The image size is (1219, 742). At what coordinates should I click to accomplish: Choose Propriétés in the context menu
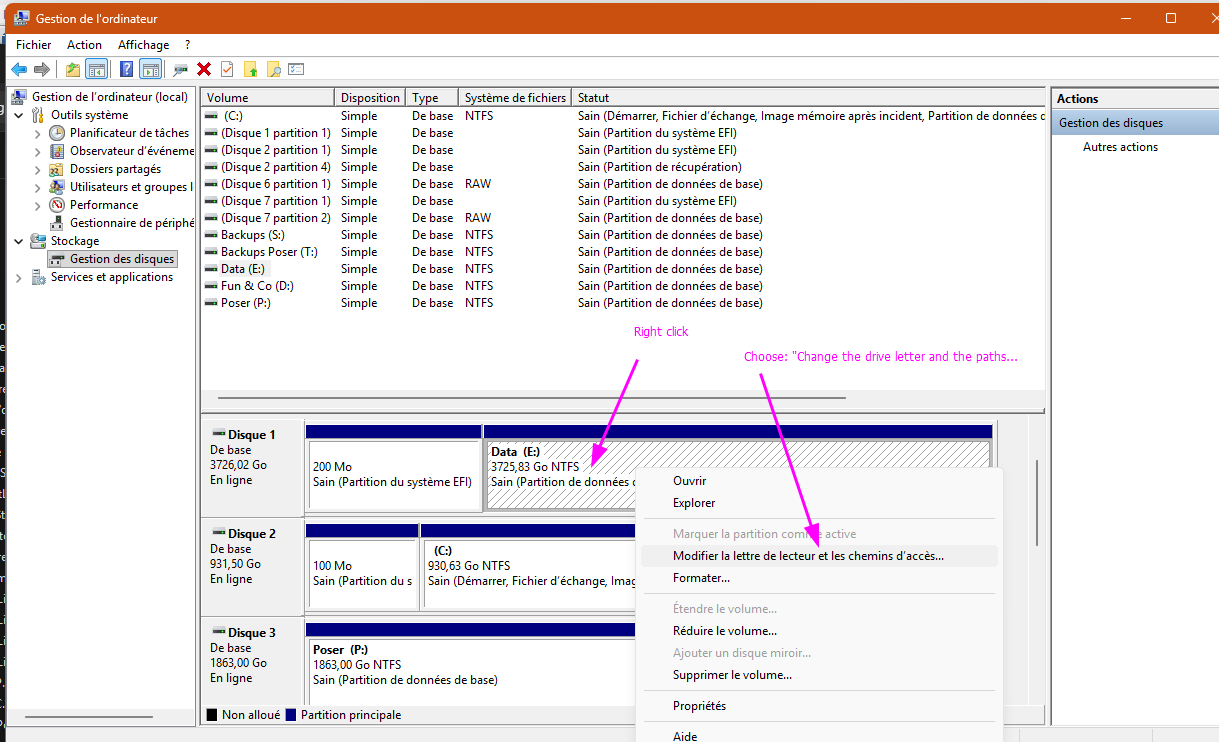pyautogui.click(x=699, y=706)
